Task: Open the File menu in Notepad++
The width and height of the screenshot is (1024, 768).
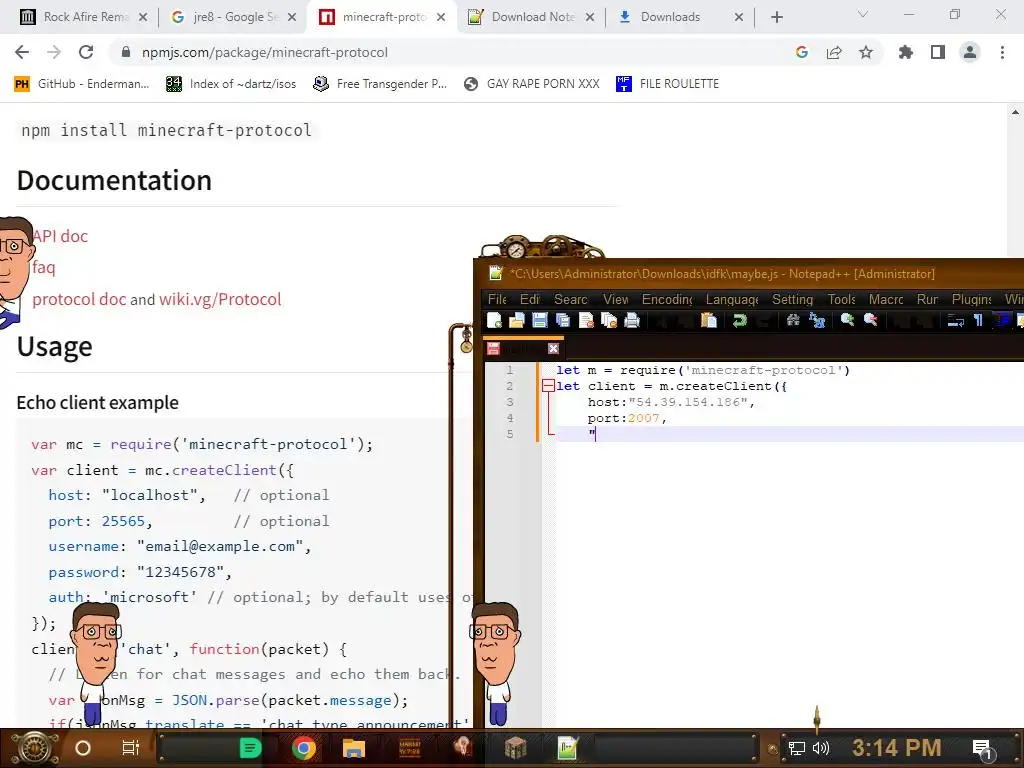Action: pos(497,299)
